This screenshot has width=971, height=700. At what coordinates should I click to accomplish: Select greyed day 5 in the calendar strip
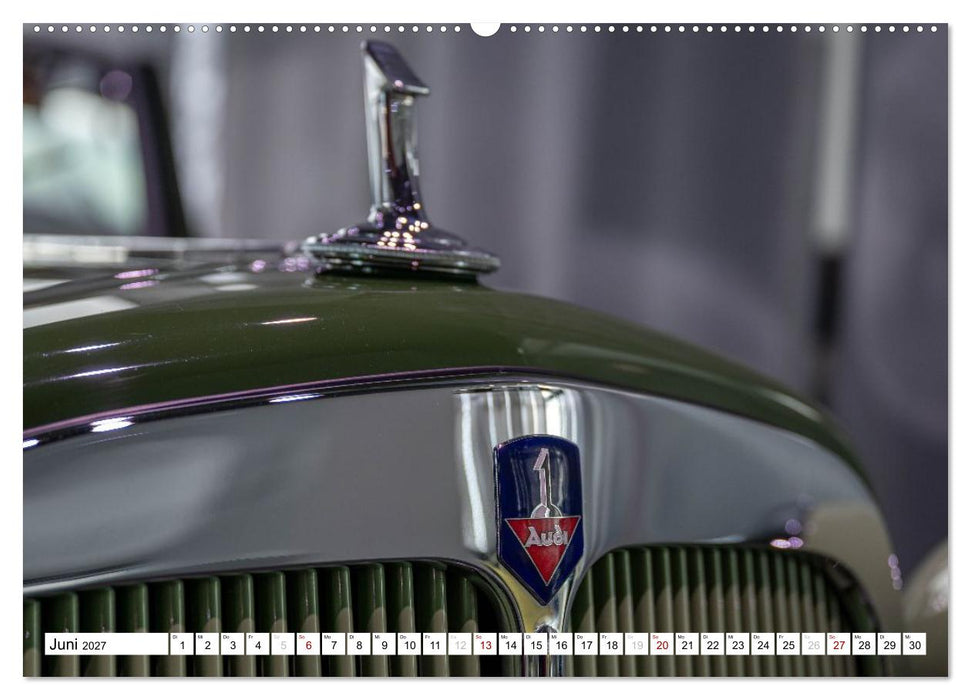[283, 644]
